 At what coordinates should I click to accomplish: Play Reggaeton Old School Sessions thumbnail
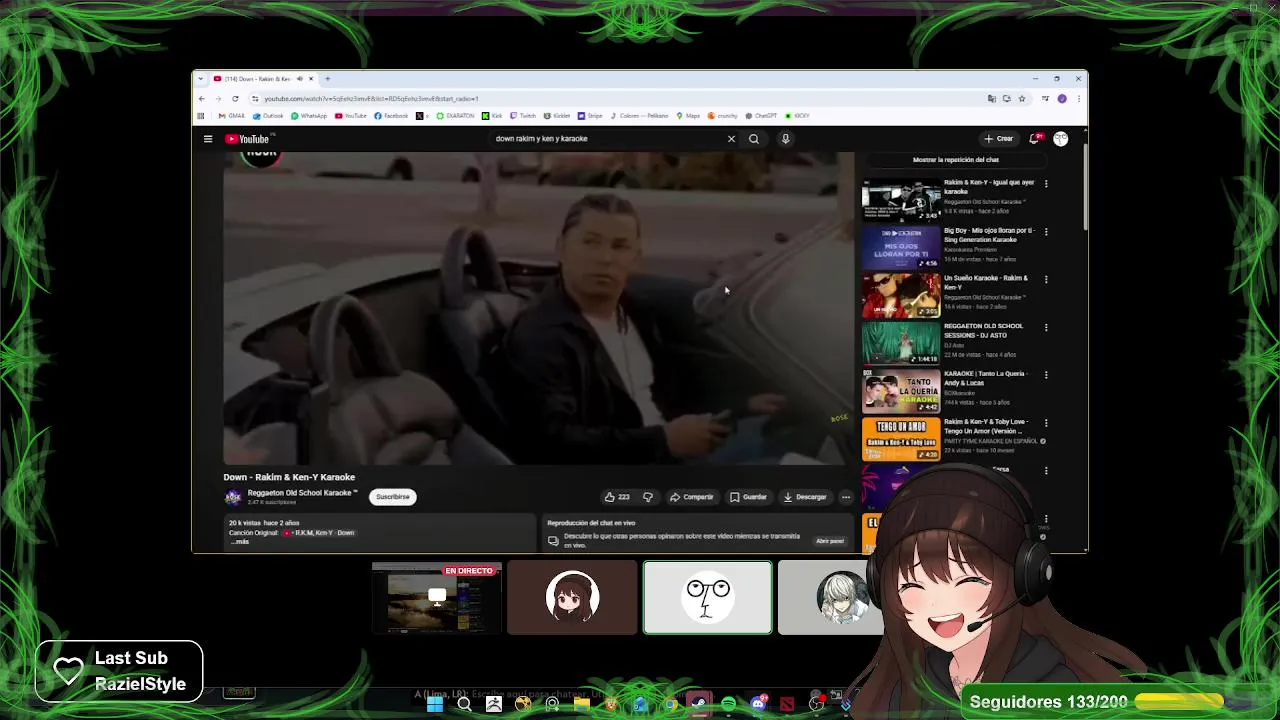(x=901, y=344)
